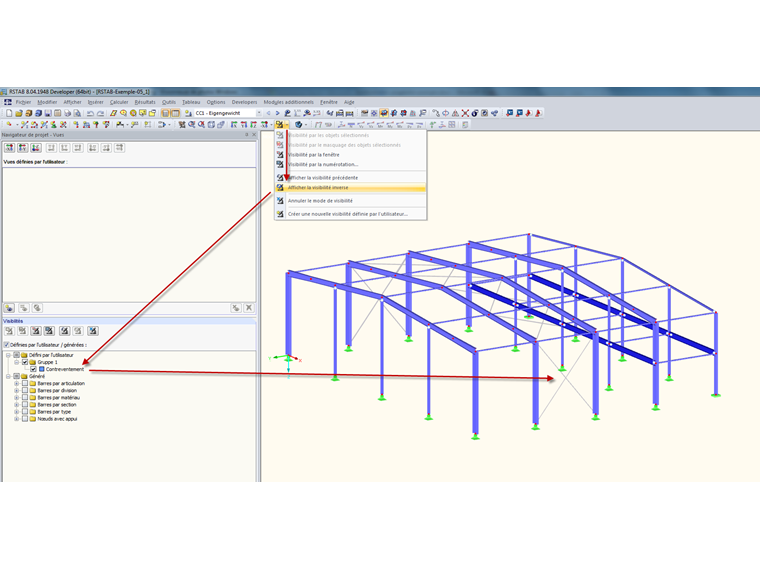
Task: Expand Barres par matériau node
Action: (16, 397)
